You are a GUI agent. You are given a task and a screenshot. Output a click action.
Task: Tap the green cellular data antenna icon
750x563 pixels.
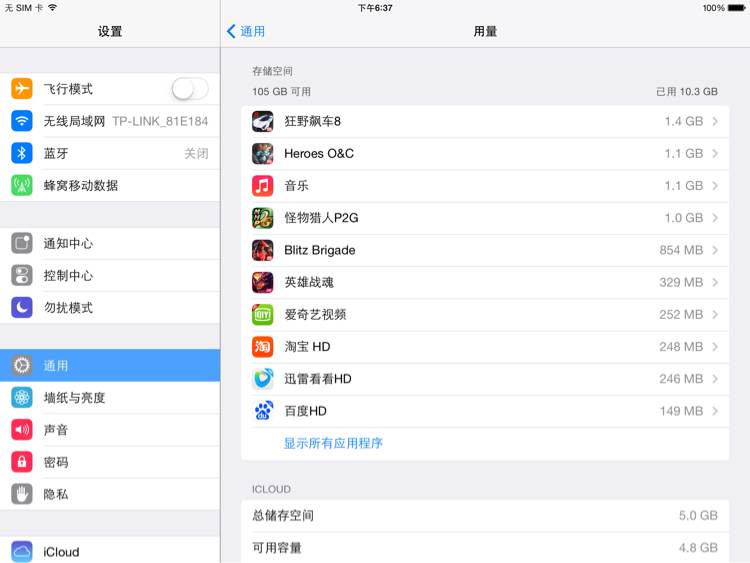pyautogui.click(x=22, y=185)
